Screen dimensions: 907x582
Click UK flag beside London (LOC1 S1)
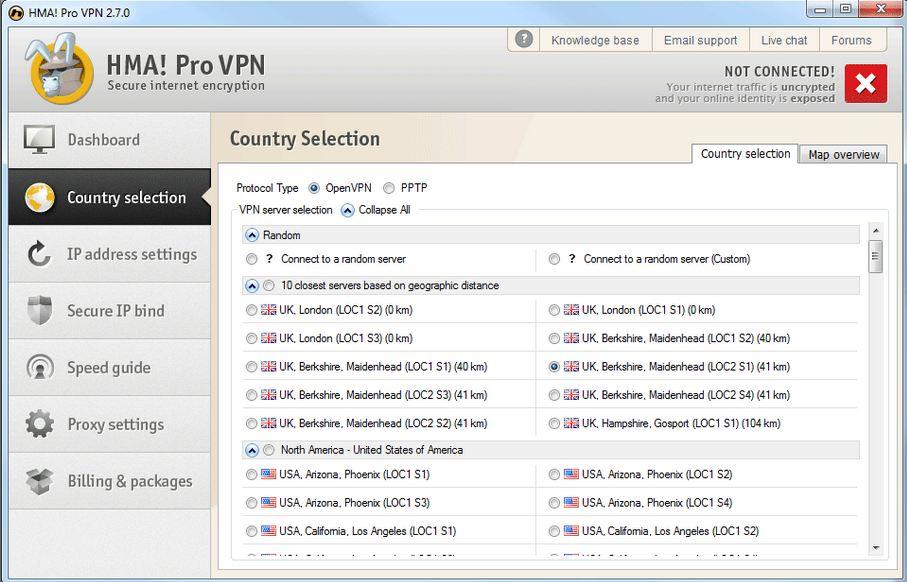pyautogui.click(x=572, y=310)
